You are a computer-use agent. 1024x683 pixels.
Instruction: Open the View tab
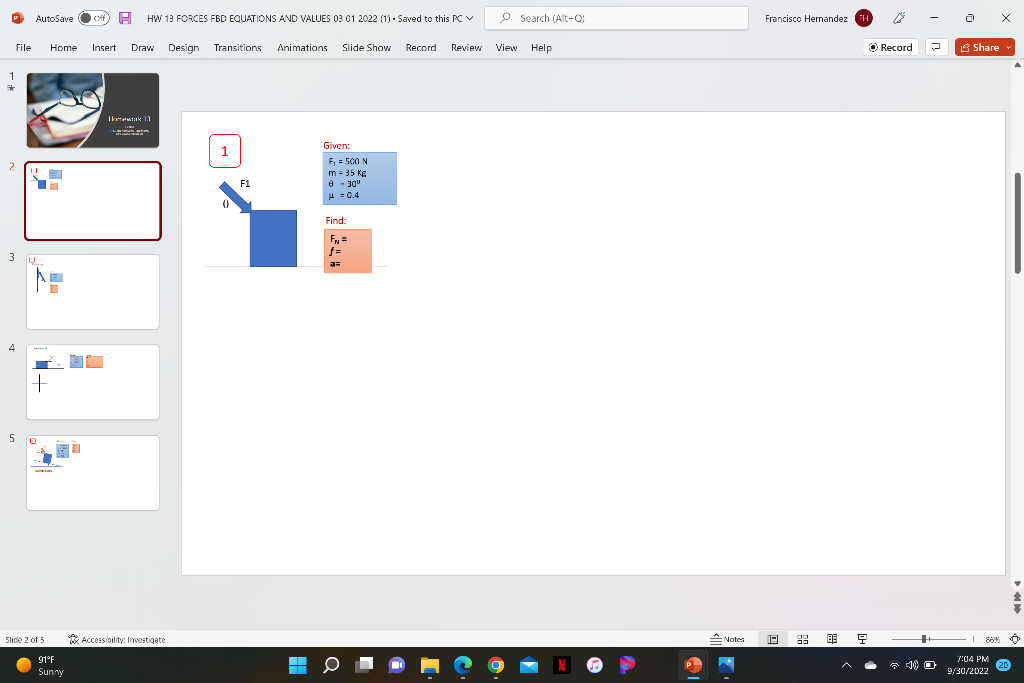(x=506, y=48)
